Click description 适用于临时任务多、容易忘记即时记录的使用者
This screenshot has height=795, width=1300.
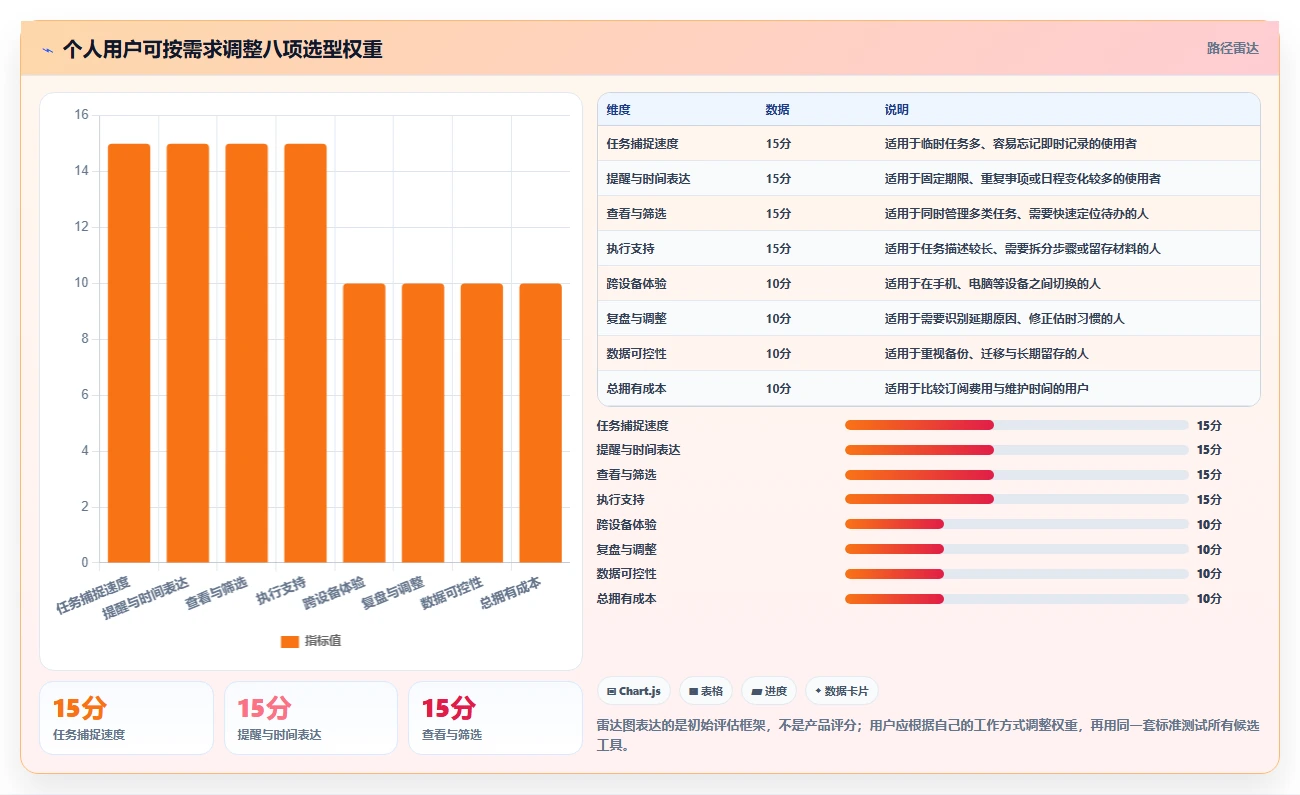coord(1010,144)
